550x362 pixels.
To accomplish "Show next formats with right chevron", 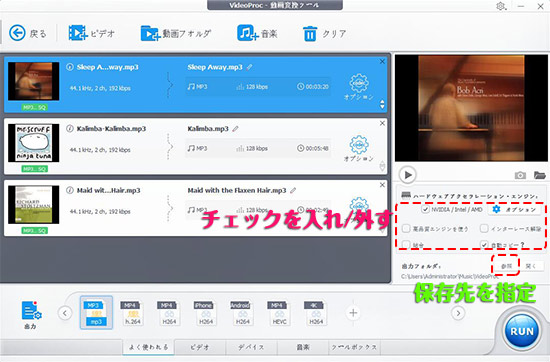I will tap(458, 313).
